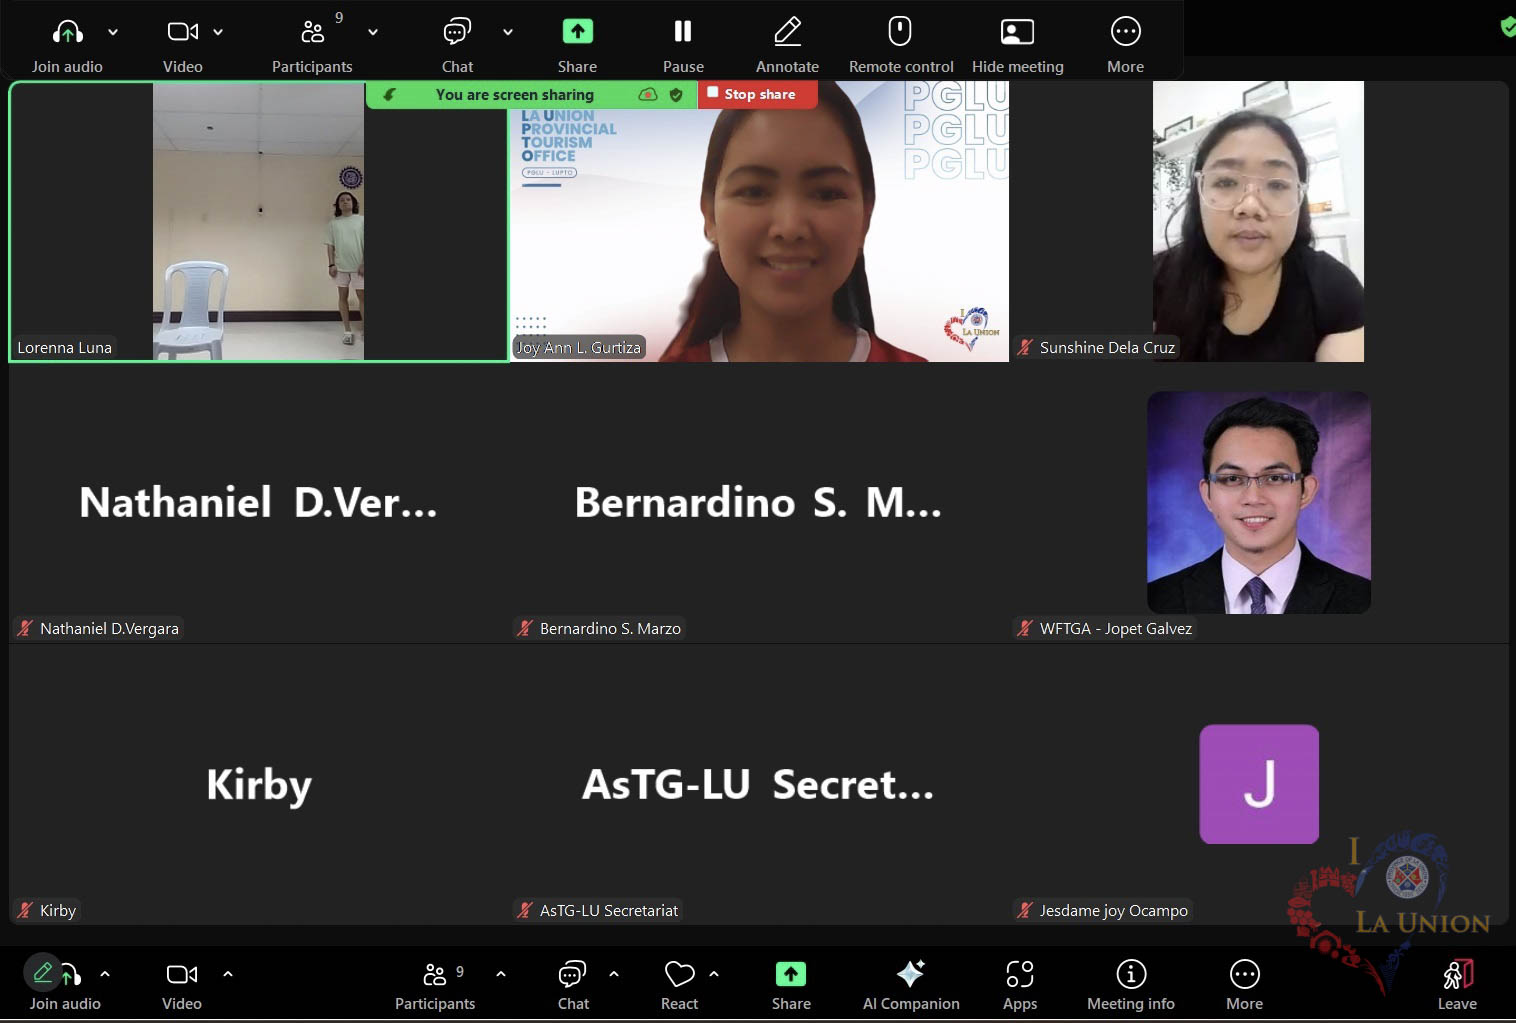The height and width of the screenshot is (1023, 1516).
Task: Click the WFTGA - Jopet Galvez profile photo
Action: point(1259,502)
